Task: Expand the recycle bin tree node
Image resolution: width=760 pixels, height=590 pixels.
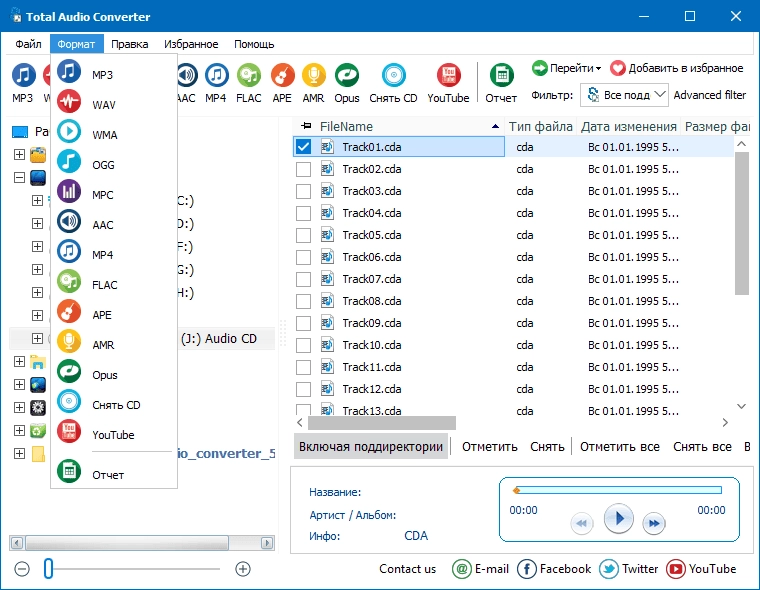Action: pyautogui.click(x=19, y=431)
